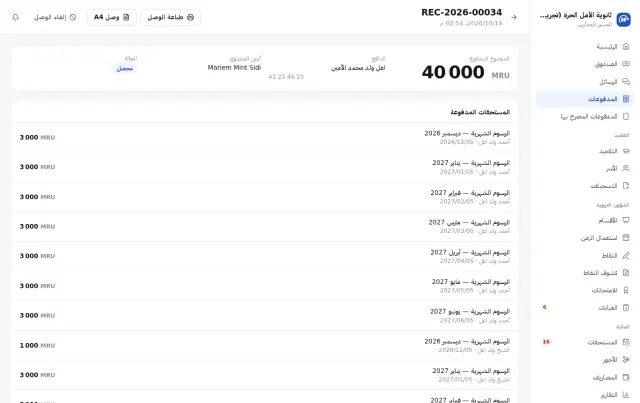Select the 'ديسمبر 2026' row for الشيخ ولد اعل
Screen dimensions: 640x403
[x=265, y=345]
